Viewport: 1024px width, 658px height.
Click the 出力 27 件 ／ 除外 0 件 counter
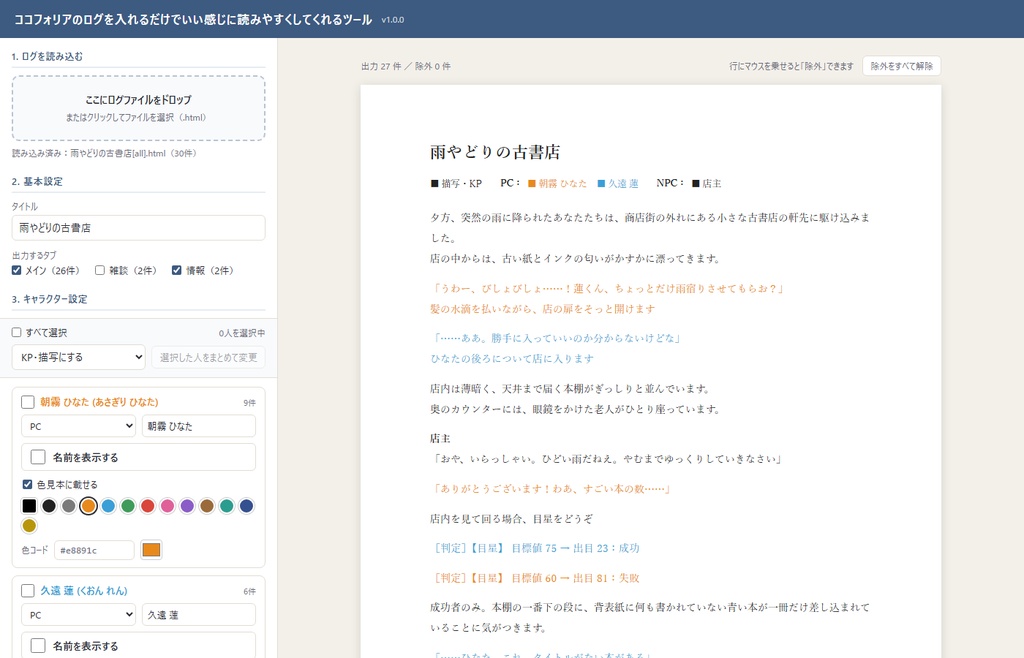click(x=406, y=66)
